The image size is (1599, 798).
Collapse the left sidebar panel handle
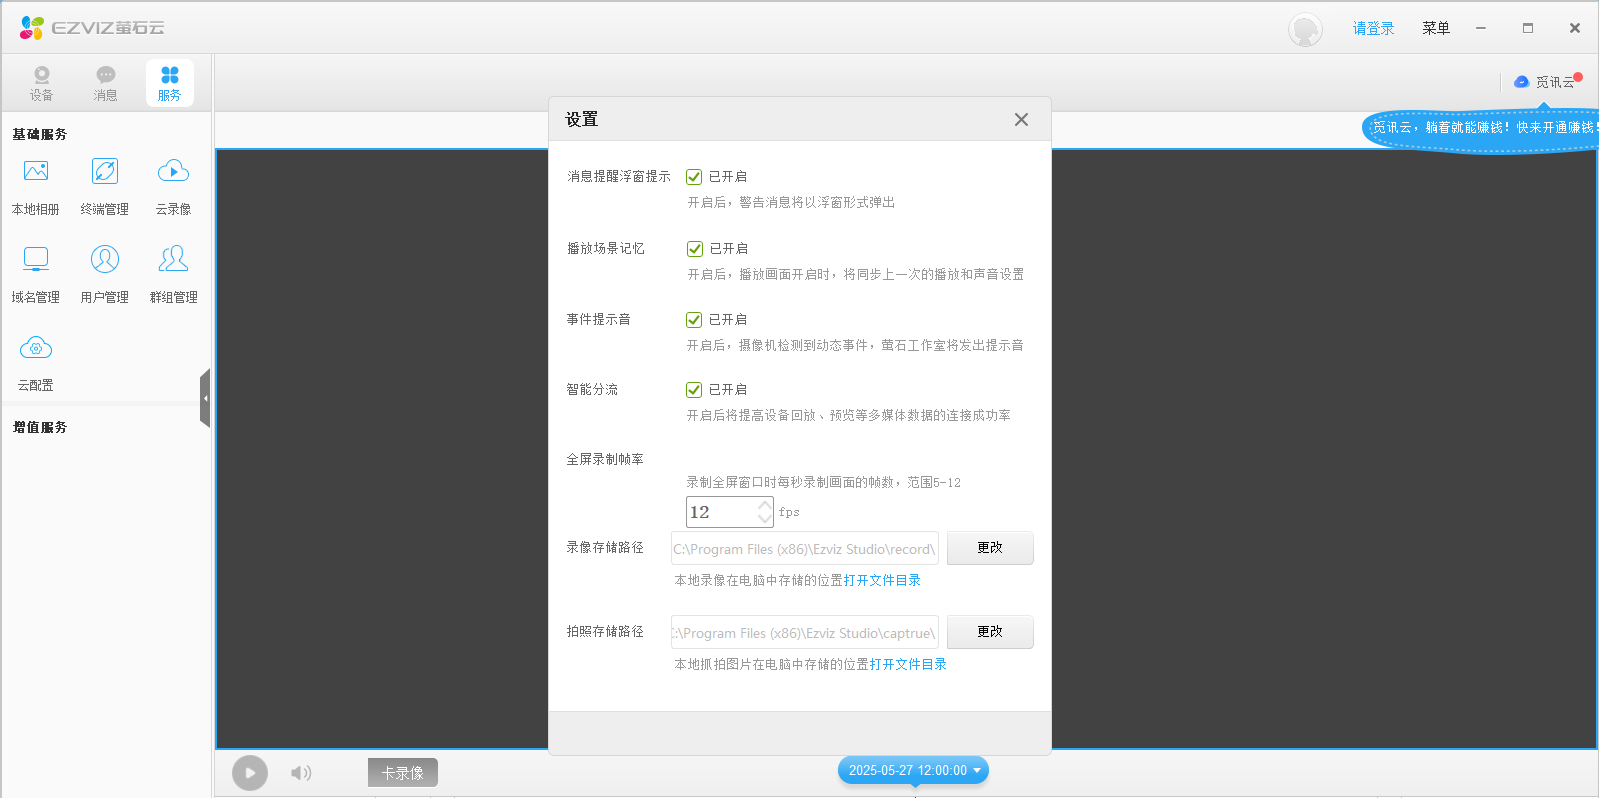(x=205, y=398)
